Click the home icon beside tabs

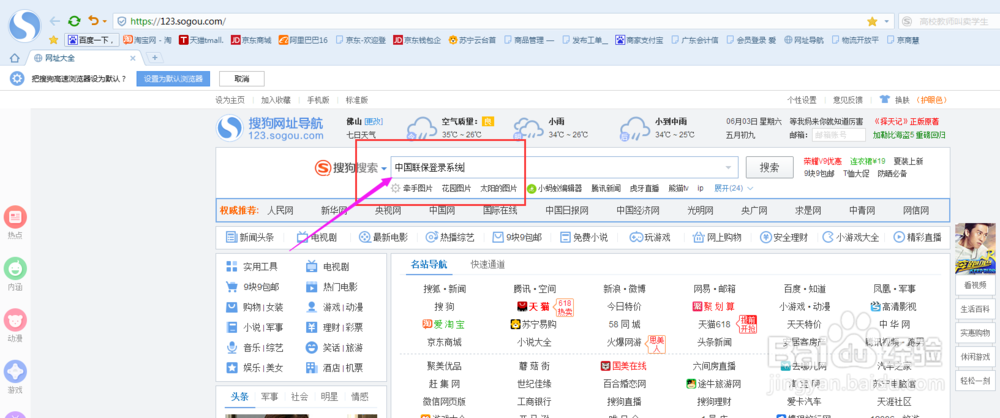click(x=14, y=58)
